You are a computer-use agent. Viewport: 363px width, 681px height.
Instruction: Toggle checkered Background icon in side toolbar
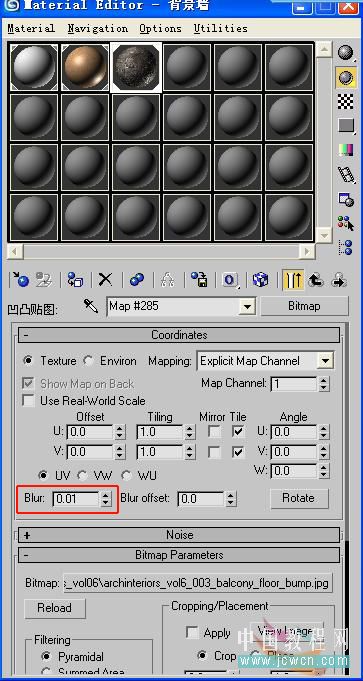pos(346,102)
